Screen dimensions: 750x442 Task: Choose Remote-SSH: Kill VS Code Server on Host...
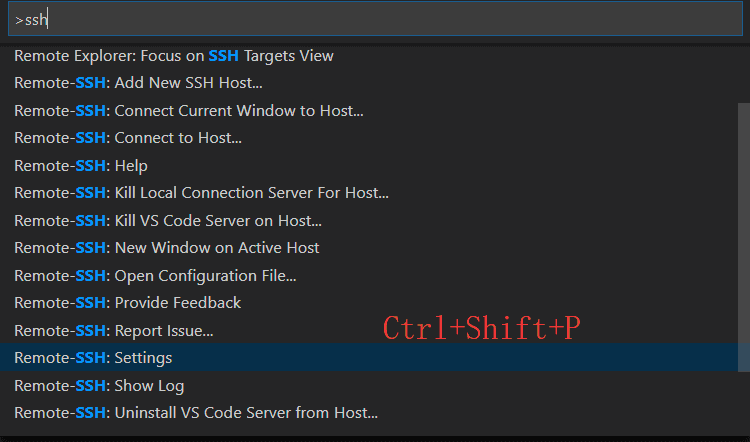(369, 221)
